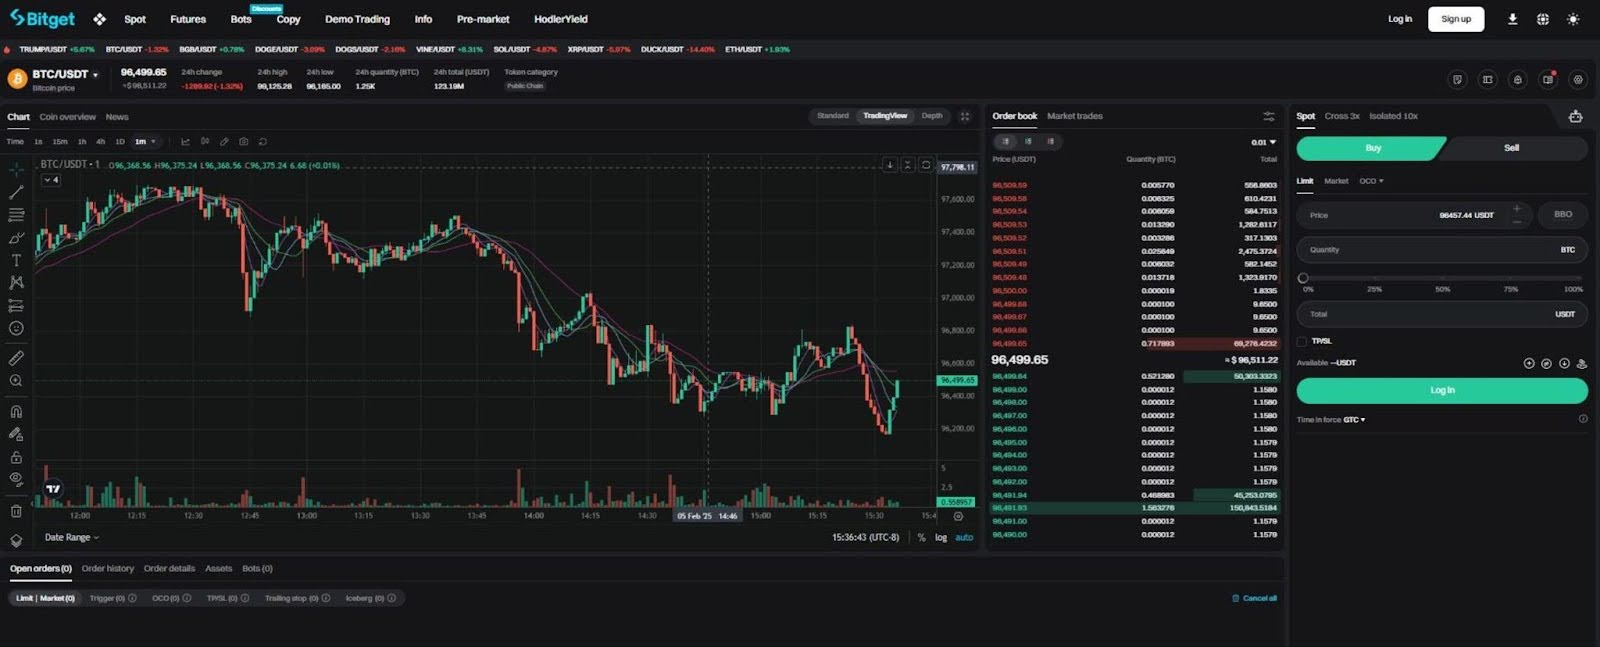Viewport: 1600px width, 647px height.
Task: Click the download app icon
Action: pyautogui.click(x=1512, y=19)
